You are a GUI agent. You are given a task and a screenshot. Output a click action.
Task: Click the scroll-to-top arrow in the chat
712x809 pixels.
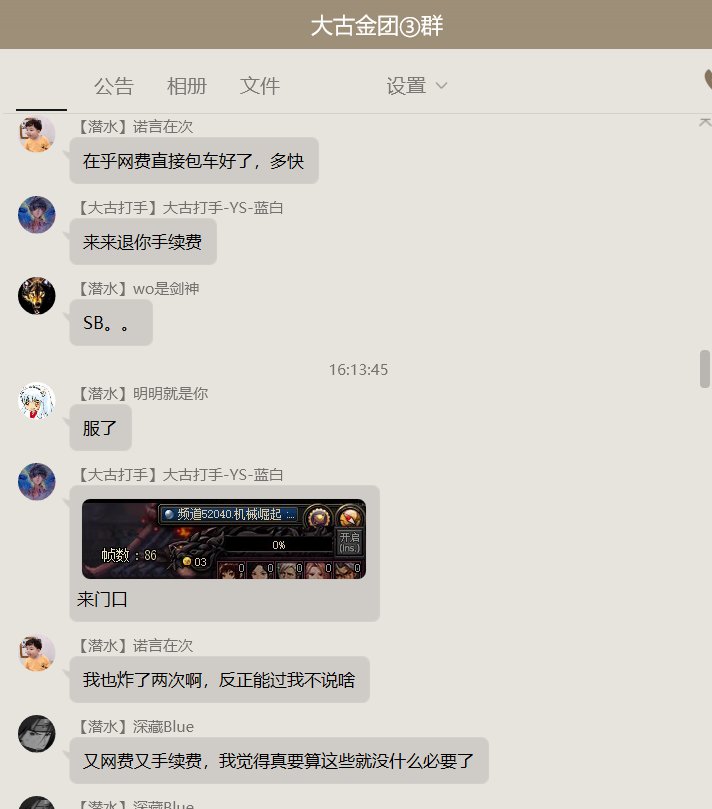705,123
